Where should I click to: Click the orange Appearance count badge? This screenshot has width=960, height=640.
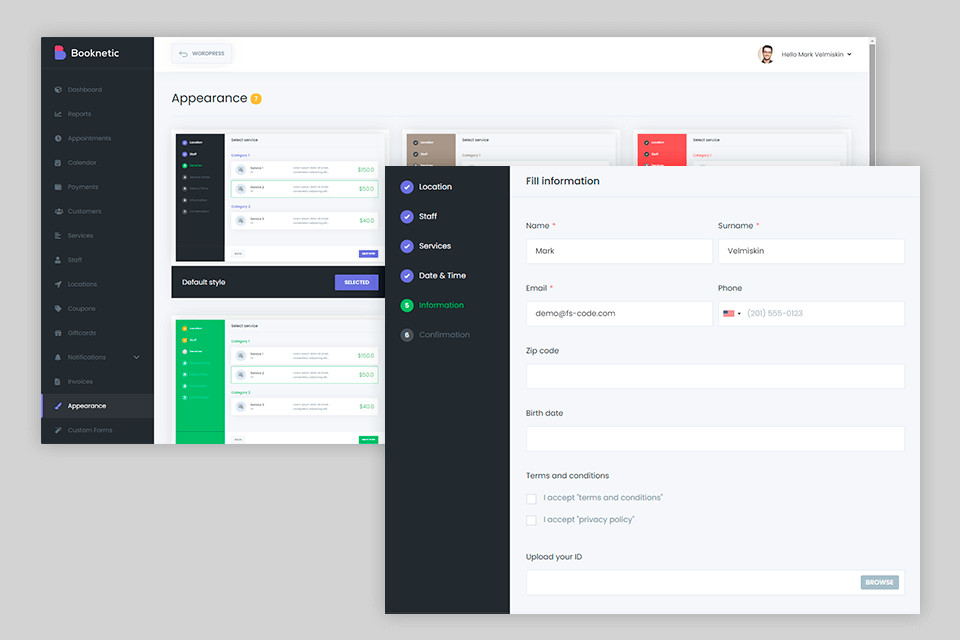tap(256, 99)
